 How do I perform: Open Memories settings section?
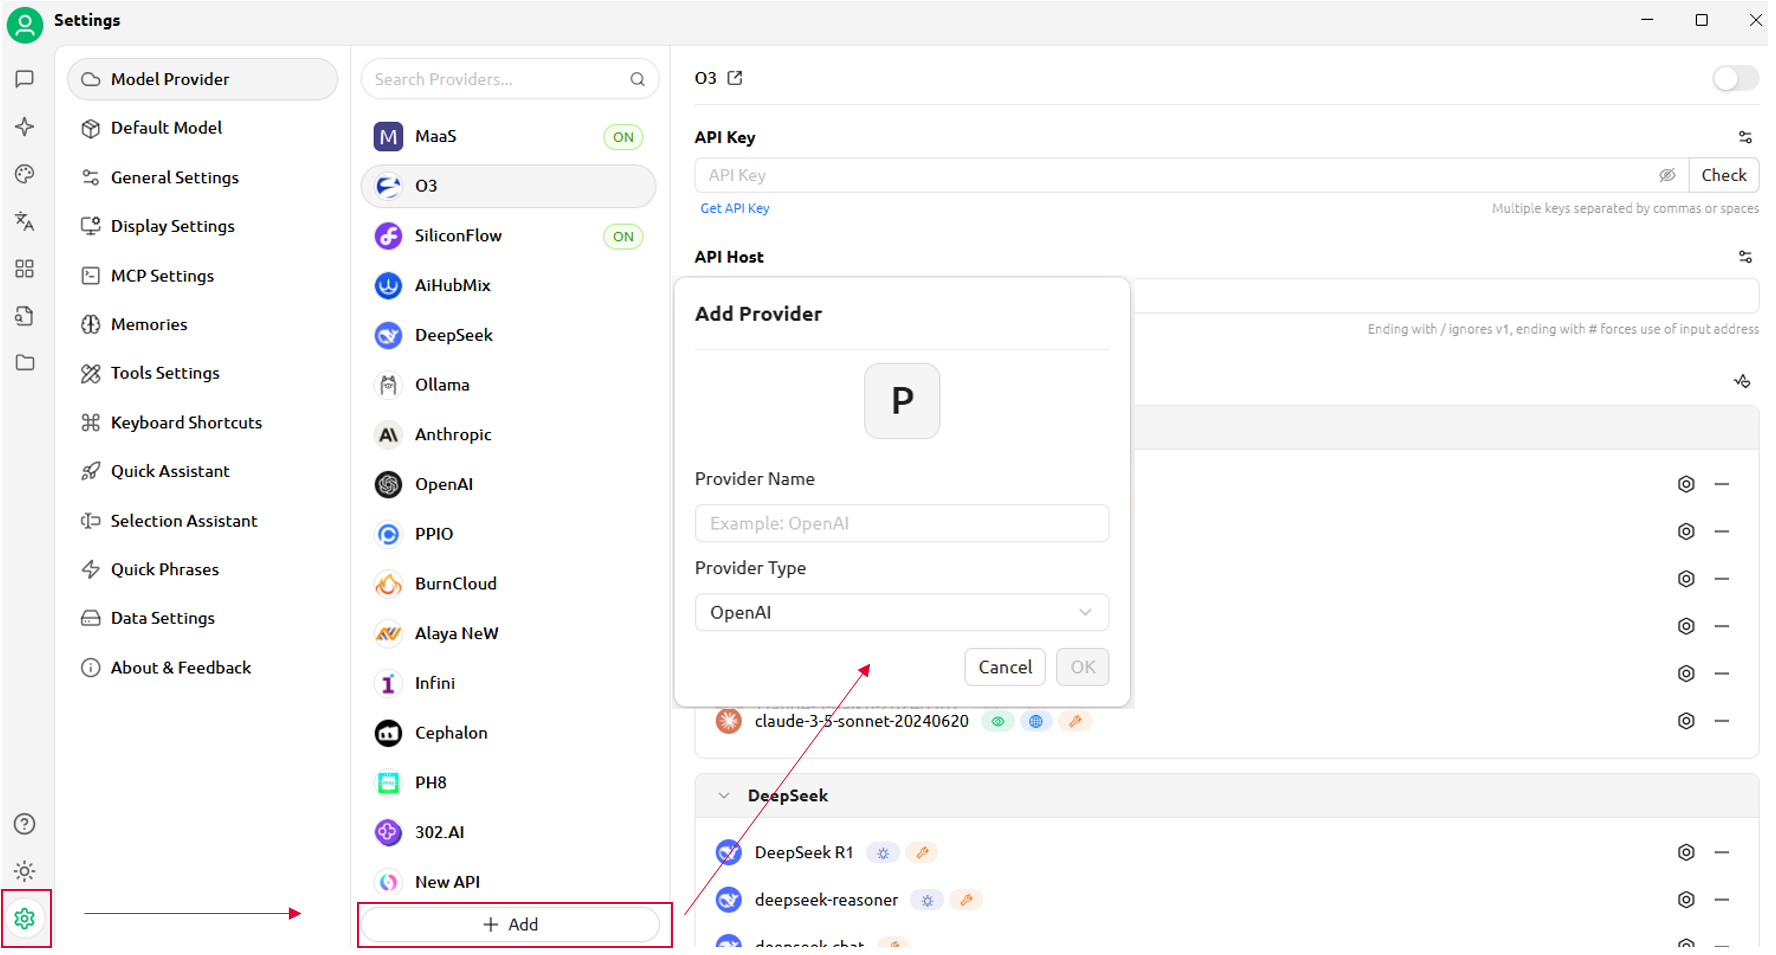(202, 324)
